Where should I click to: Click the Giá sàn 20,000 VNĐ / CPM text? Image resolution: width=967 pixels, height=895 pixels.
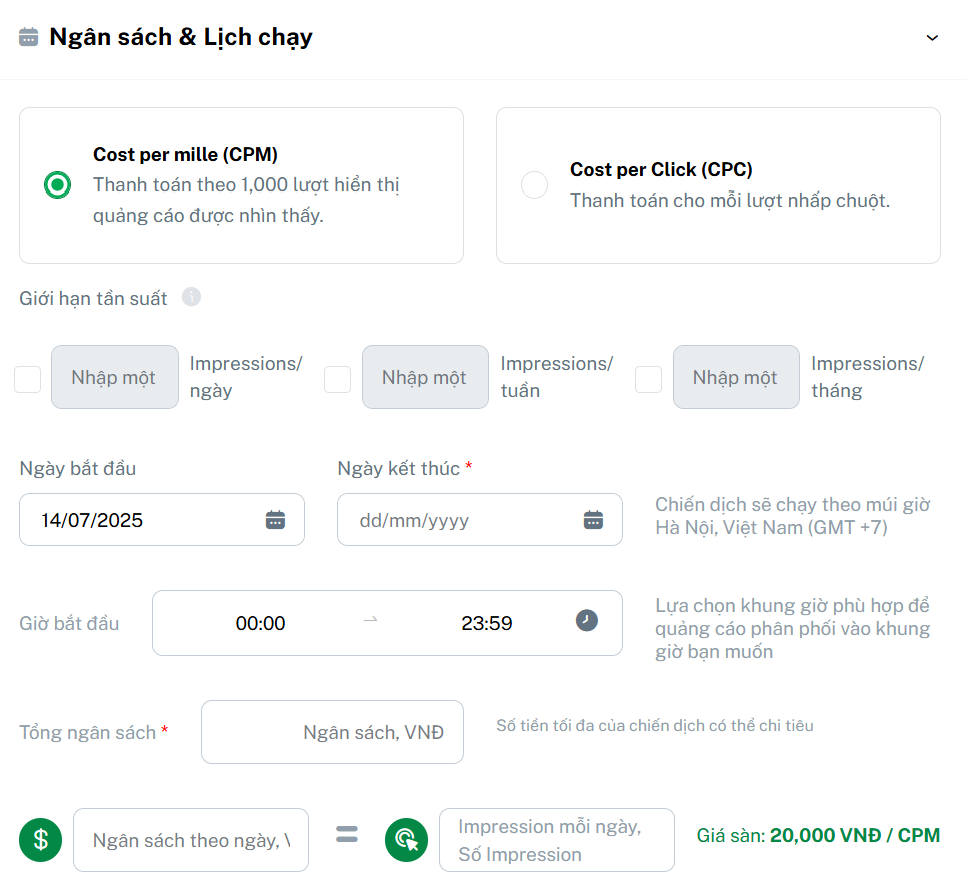(x=818, y=835)
